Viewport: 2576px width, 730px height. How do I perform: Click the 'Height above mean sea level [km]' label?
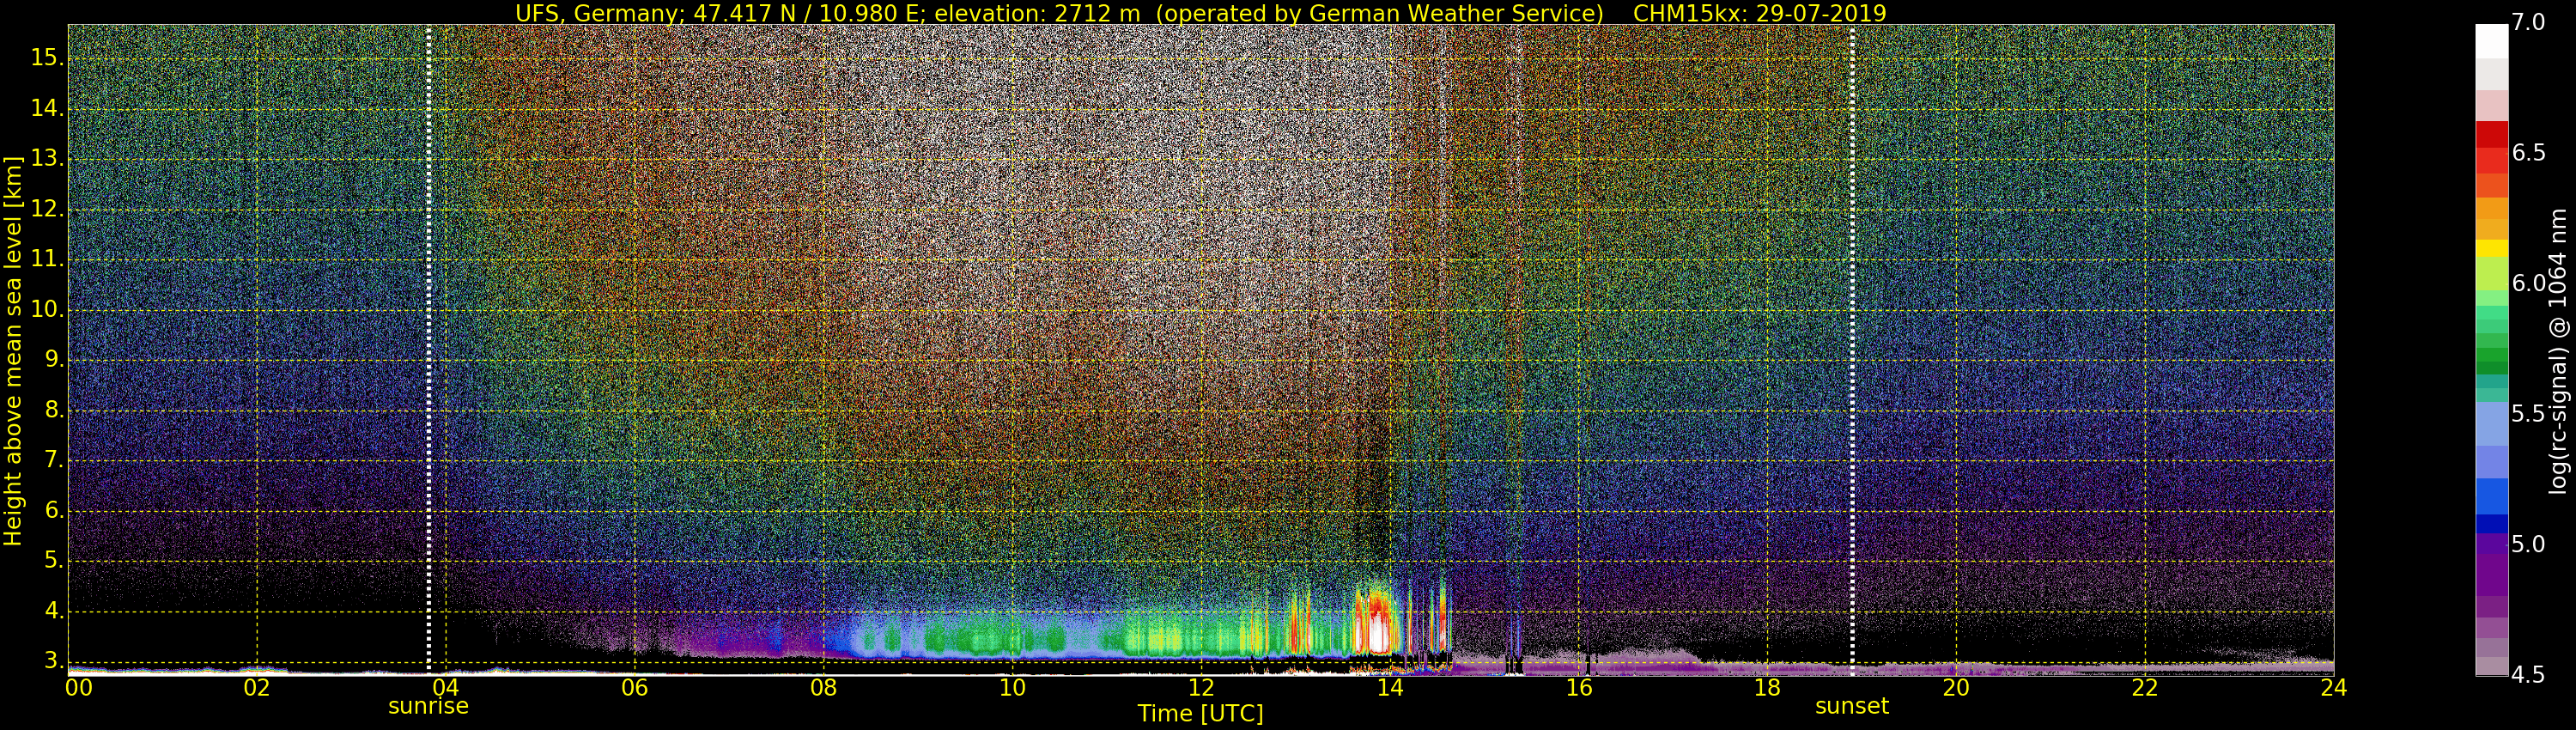[13, 350]
